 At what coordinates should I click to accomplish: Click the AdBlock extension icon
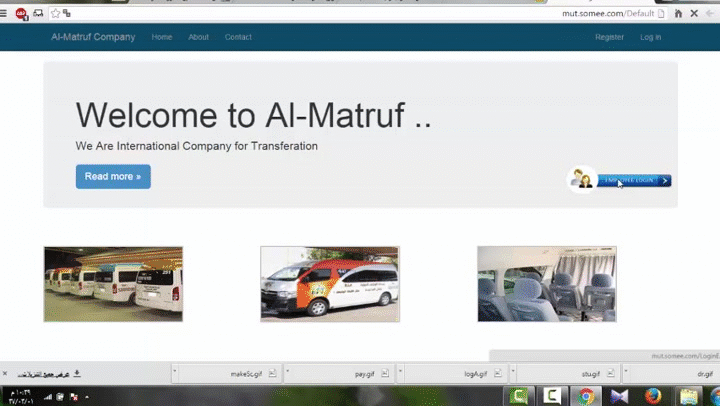pos(21,13)
